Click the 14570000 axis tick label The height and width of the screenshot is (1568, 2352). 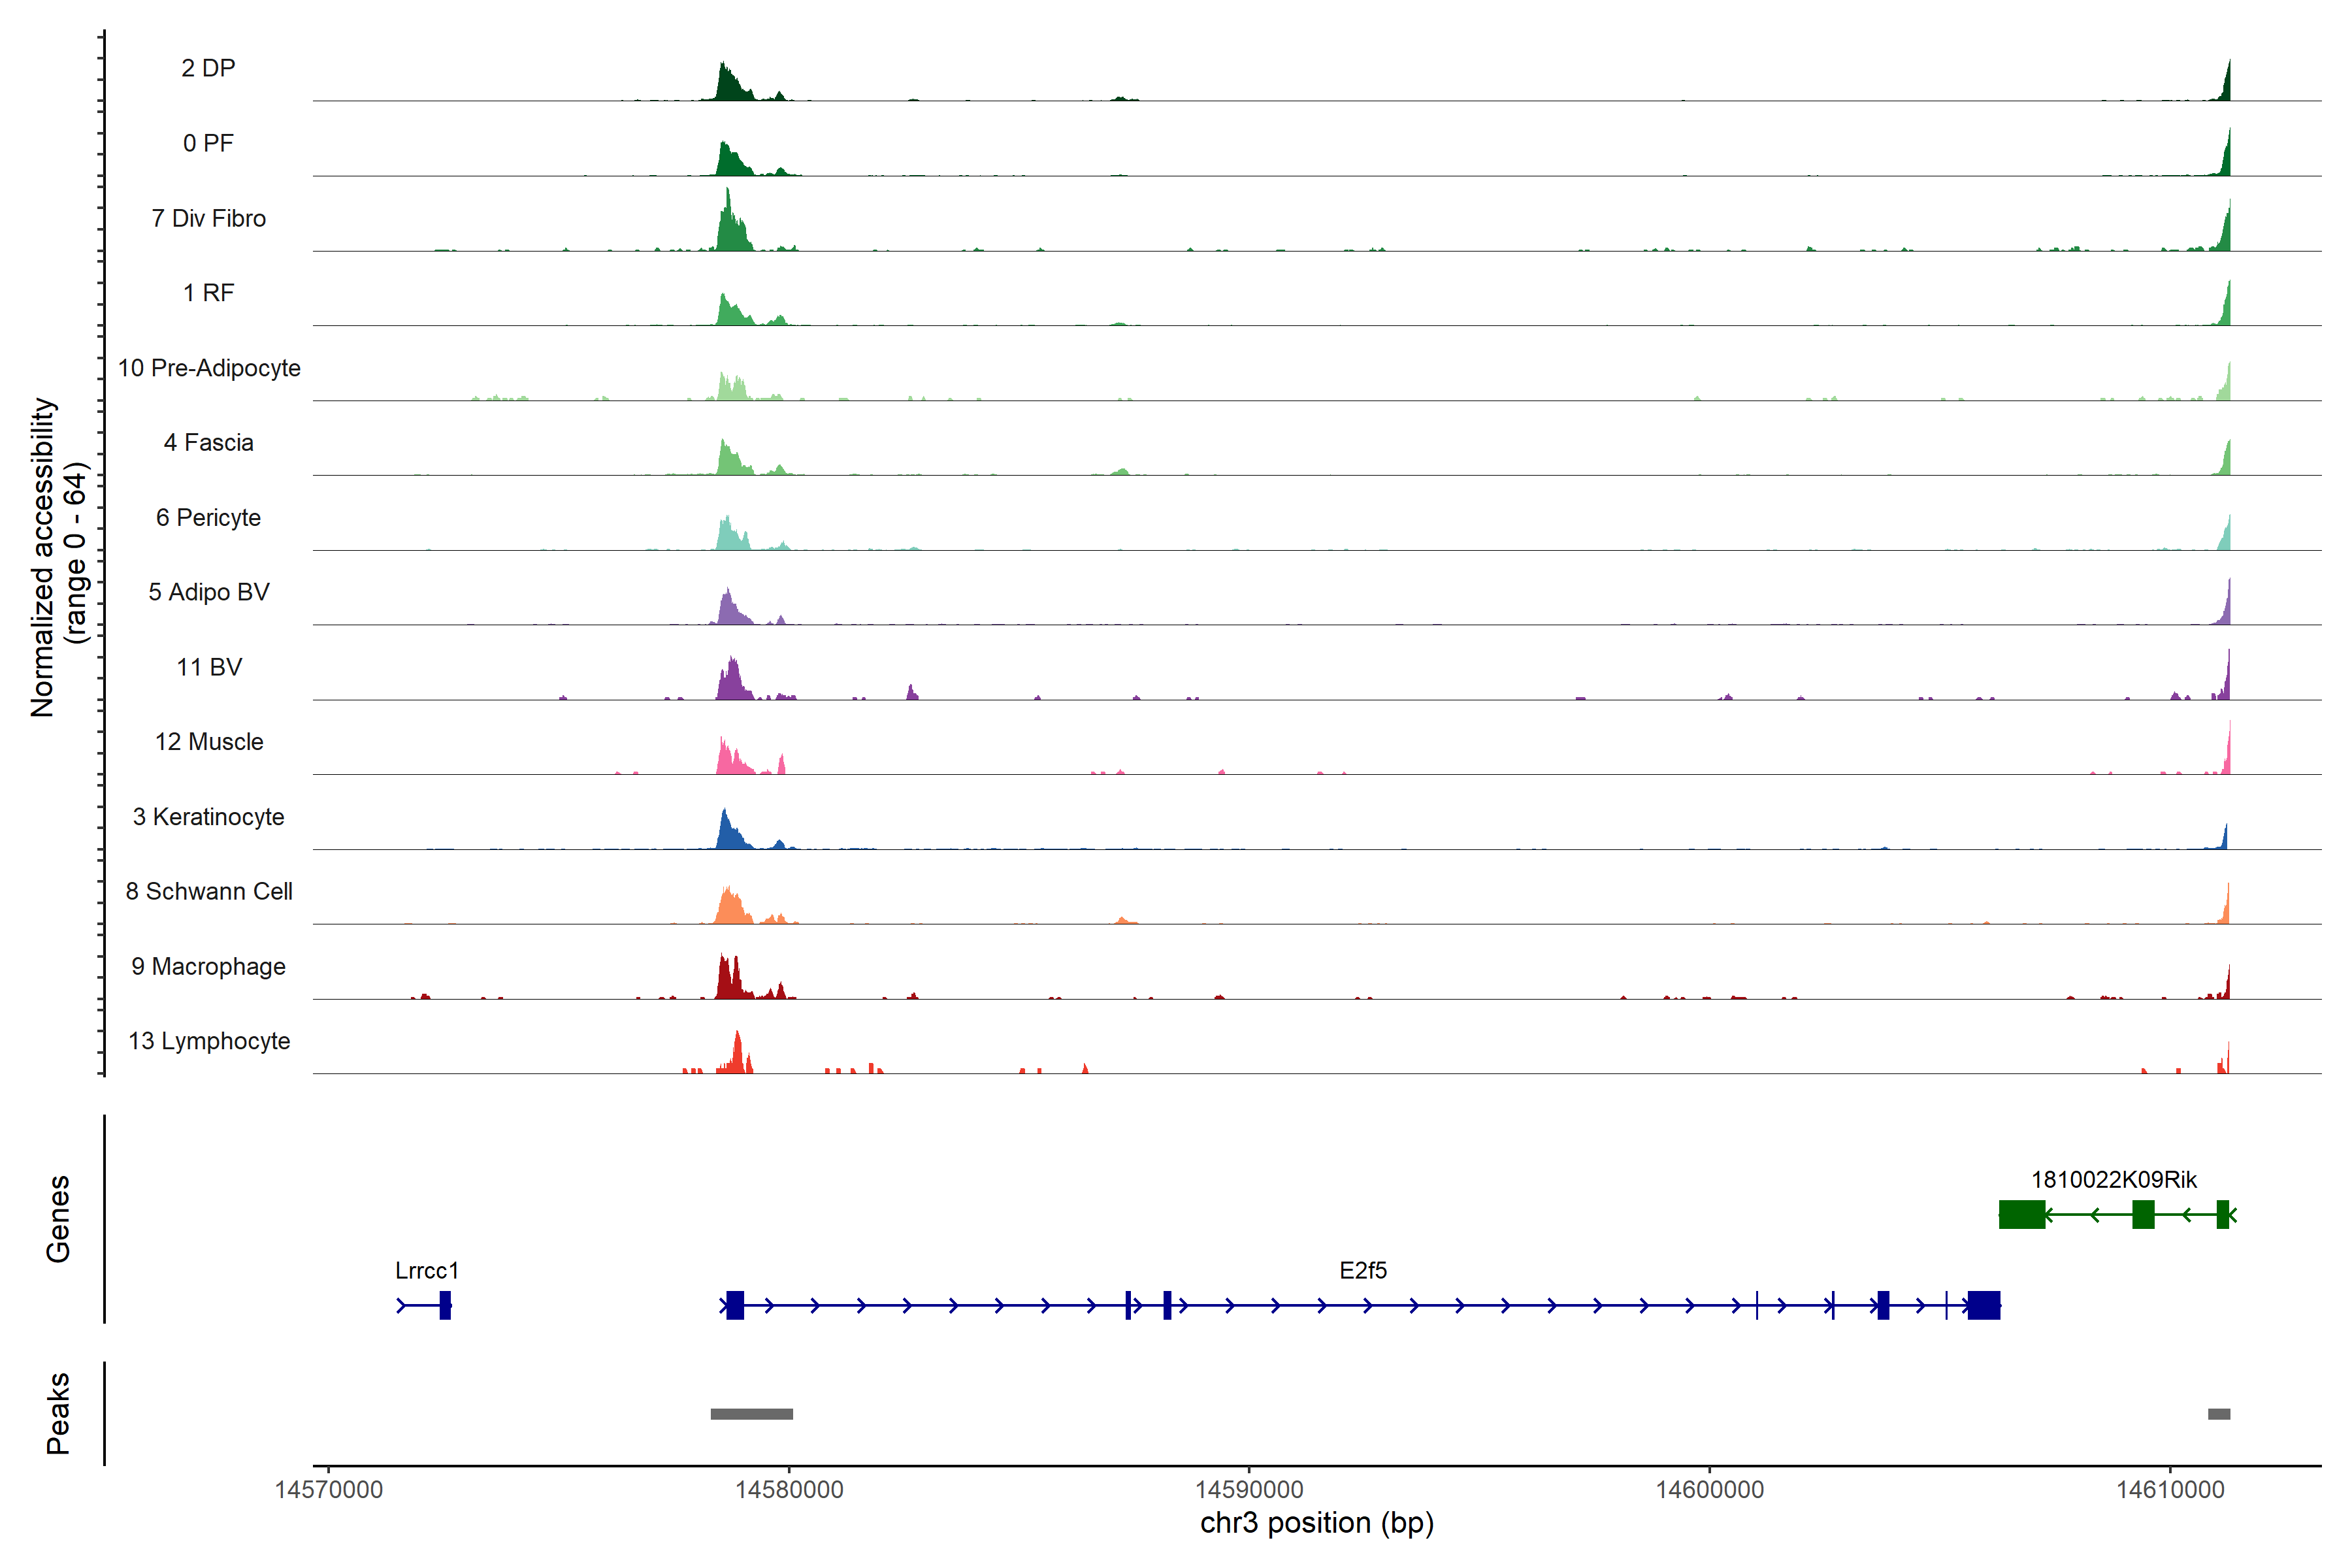pyautogui.click(x=328, y=1489)
